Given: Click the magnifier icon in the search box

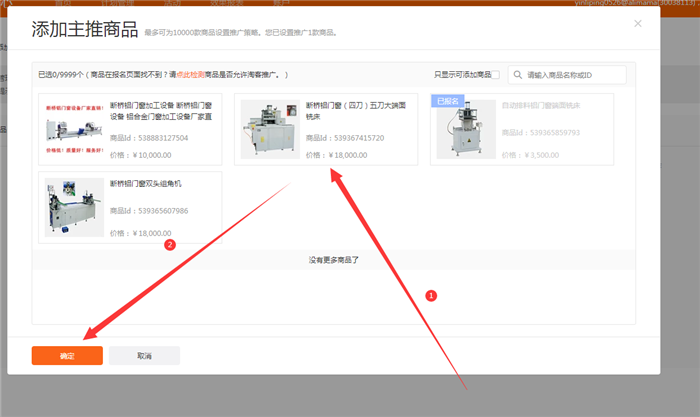Looking at the screenshot, I should 517,75.
